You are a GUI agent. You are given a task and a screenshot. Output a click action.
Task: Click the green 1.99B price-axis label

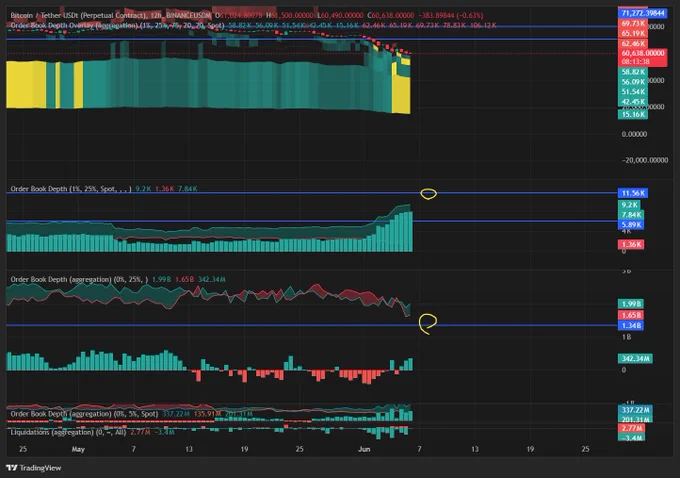pyautogui.click(x=631, y=304)
